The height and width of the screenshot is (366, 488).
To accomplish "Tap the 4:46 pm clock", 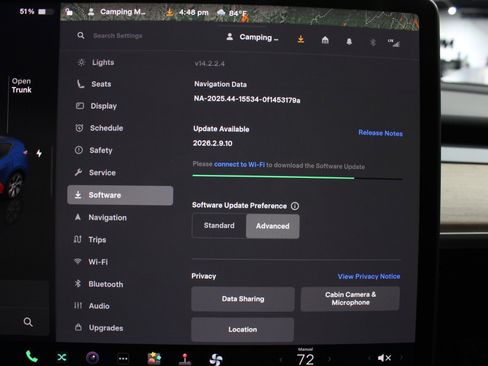I will point(194,13).
